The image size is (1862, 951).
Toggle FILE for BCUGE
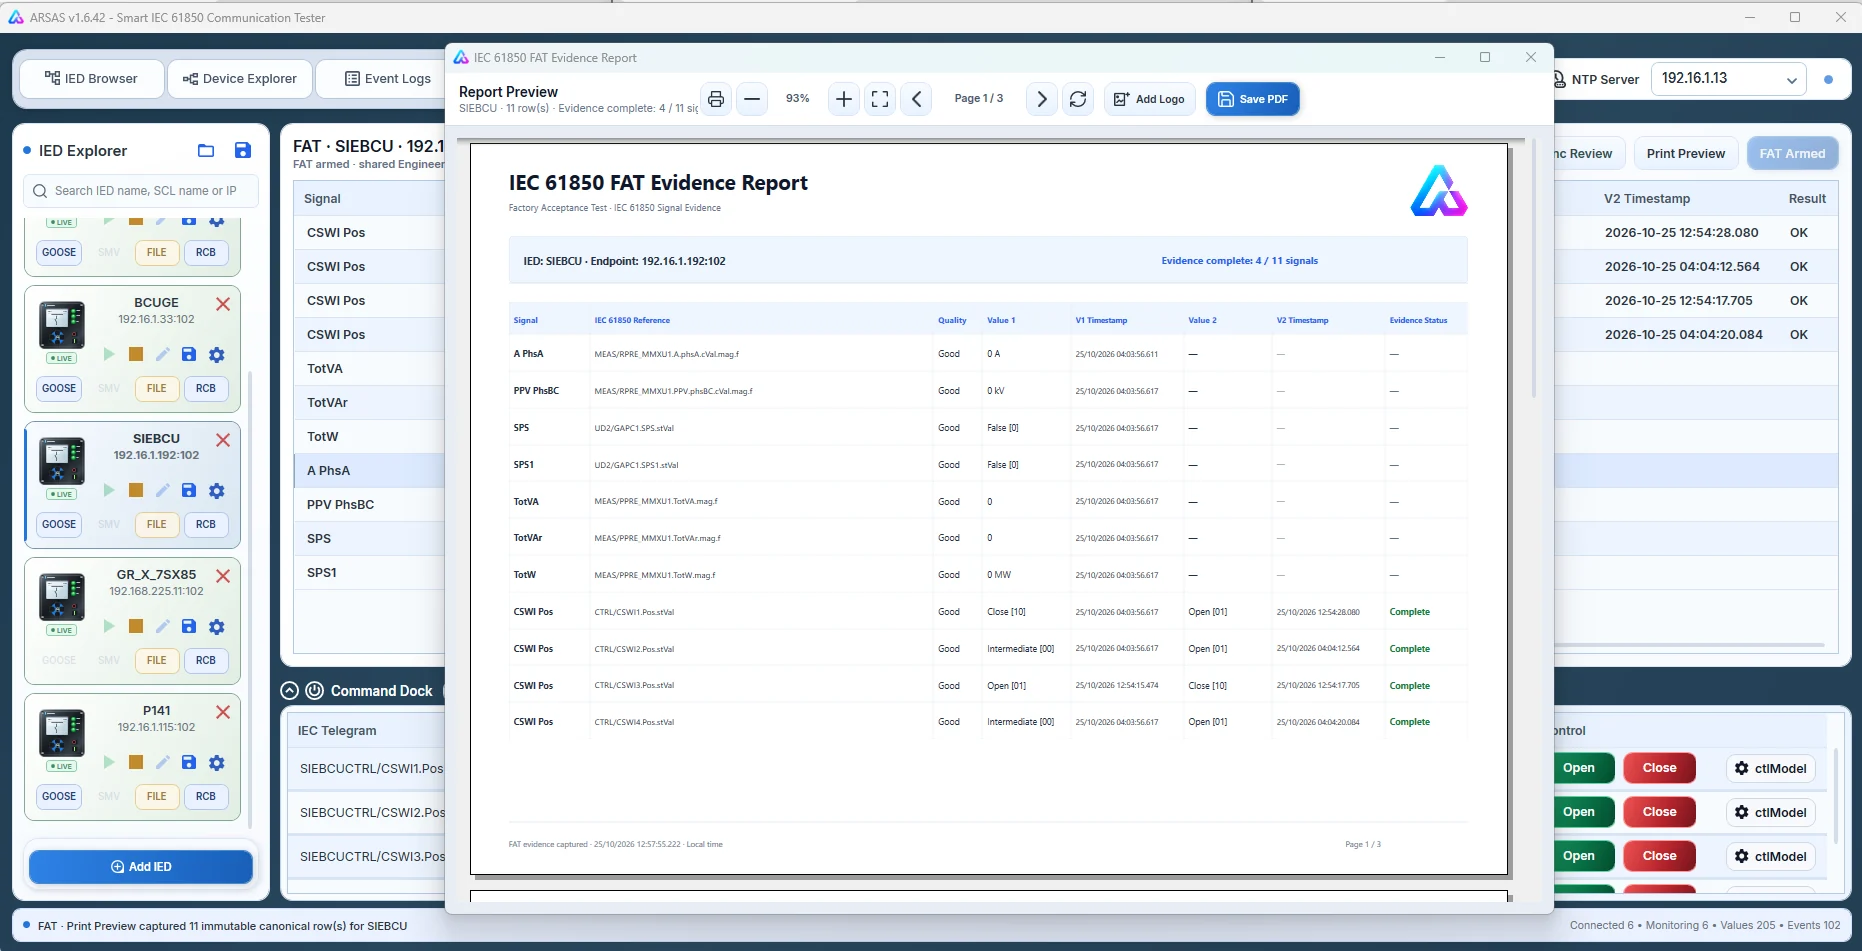pos(157,388)
